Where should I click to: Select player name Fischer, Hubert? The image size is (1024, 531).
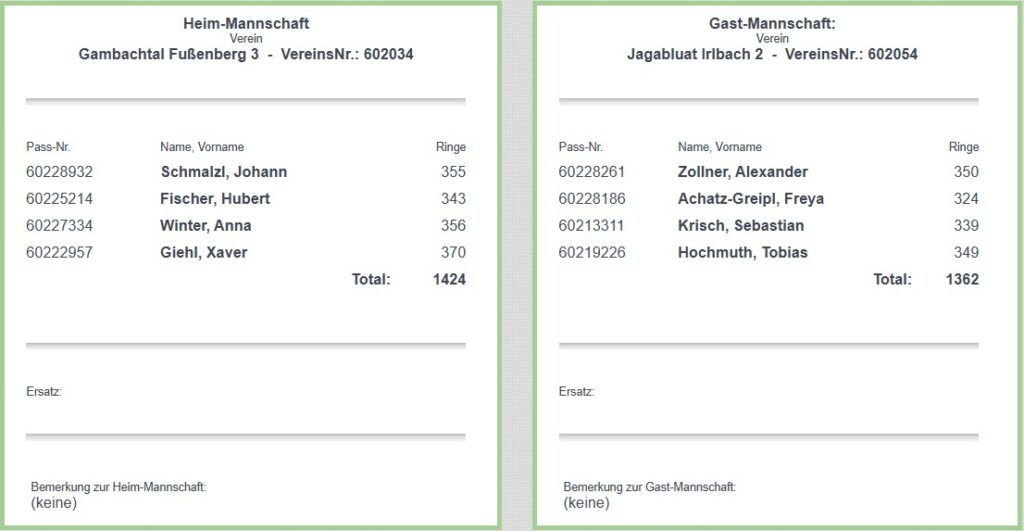[x=215, y=199]
